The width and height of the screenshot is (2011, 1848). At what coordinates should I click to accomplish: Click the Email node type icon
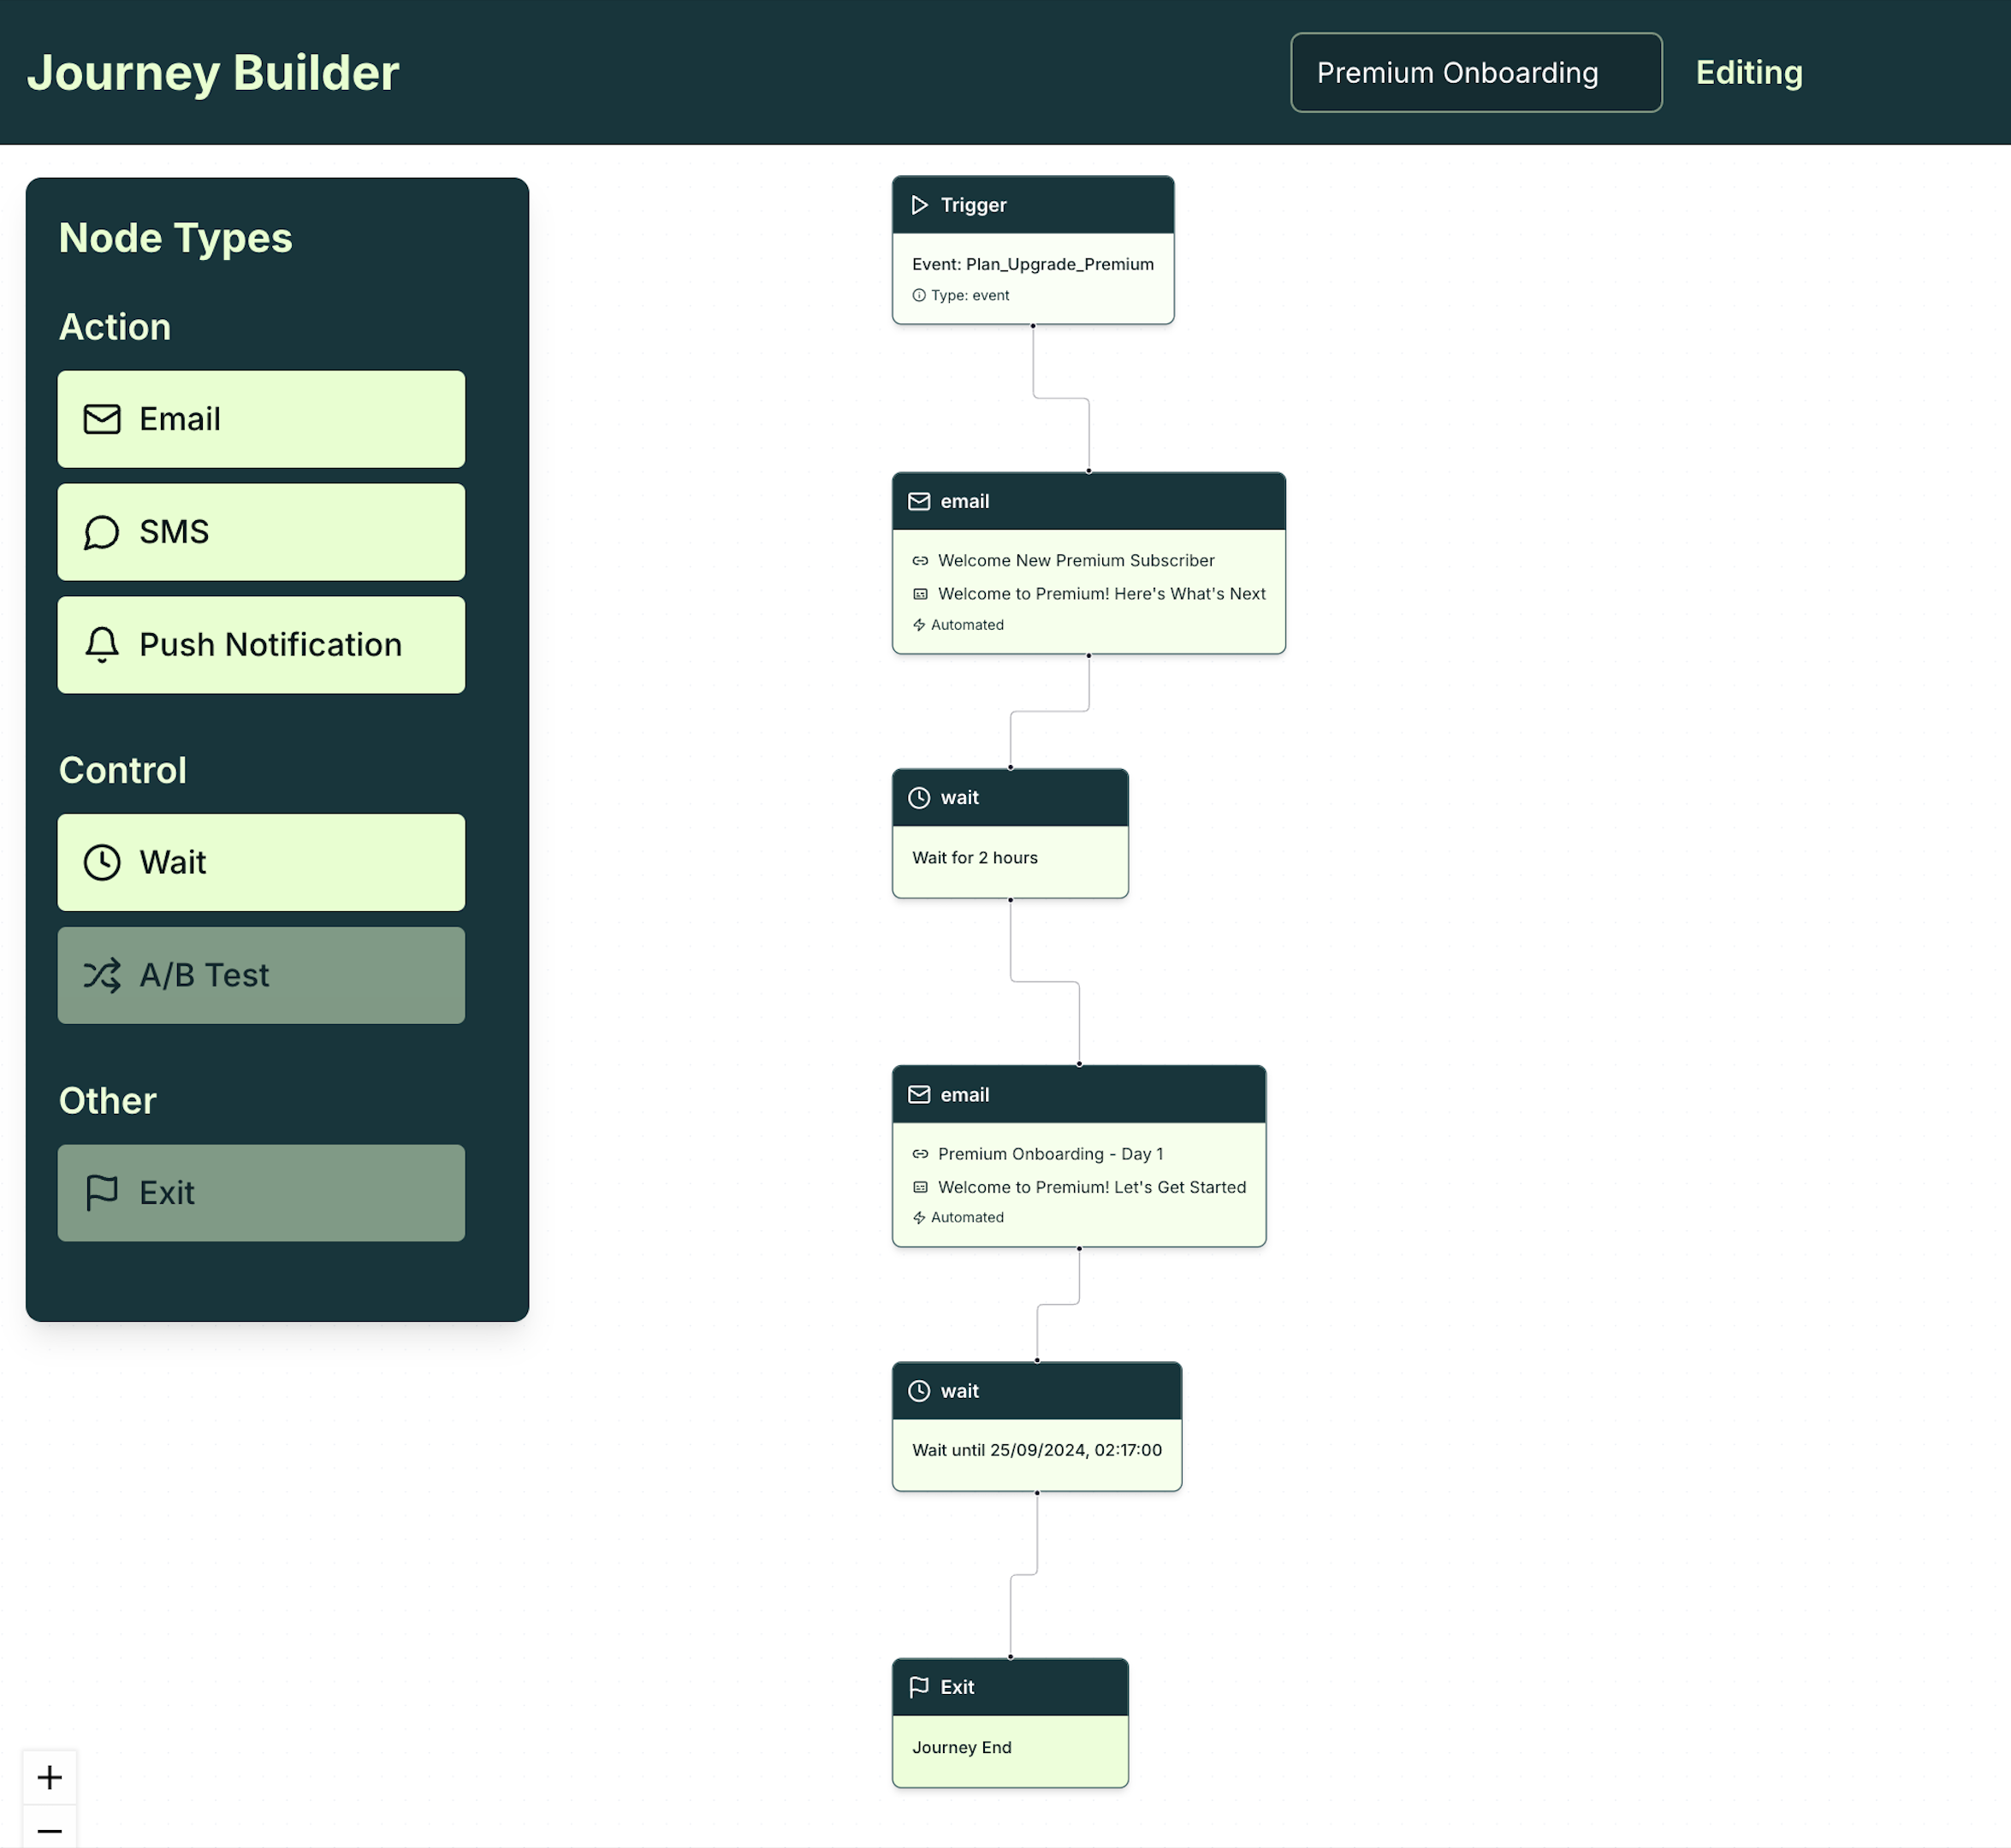point(100,418)
